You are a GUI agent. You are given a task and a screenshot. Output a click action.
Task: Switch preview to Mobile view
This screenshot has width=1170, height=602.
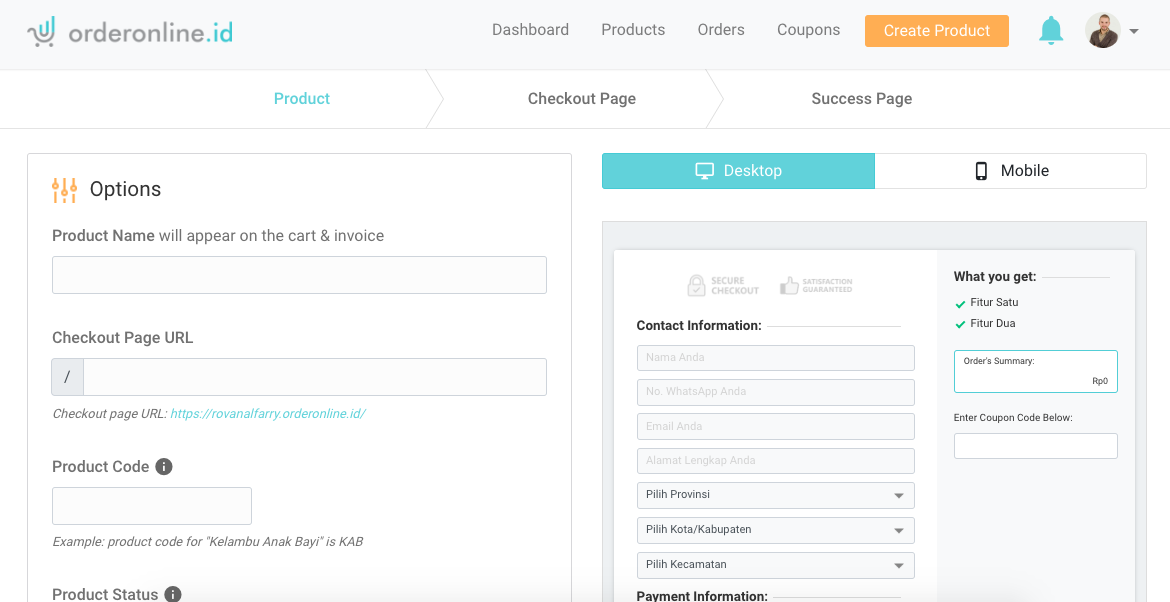click(x=1010, y=171)
